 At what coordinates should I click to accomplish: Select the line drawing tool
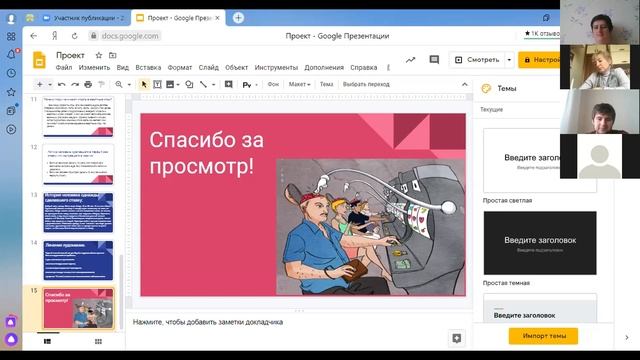coord(203,84)
